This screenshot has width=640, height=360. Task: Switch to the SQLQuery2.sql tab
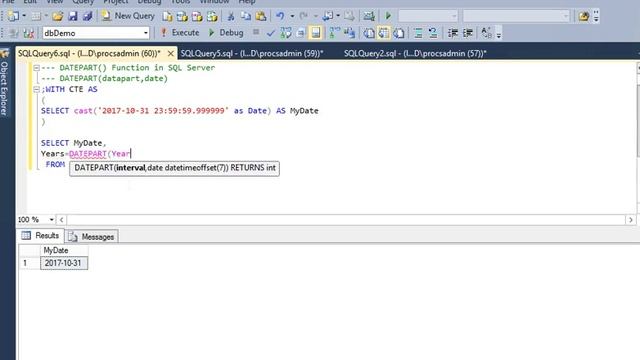tap(415, 53)
